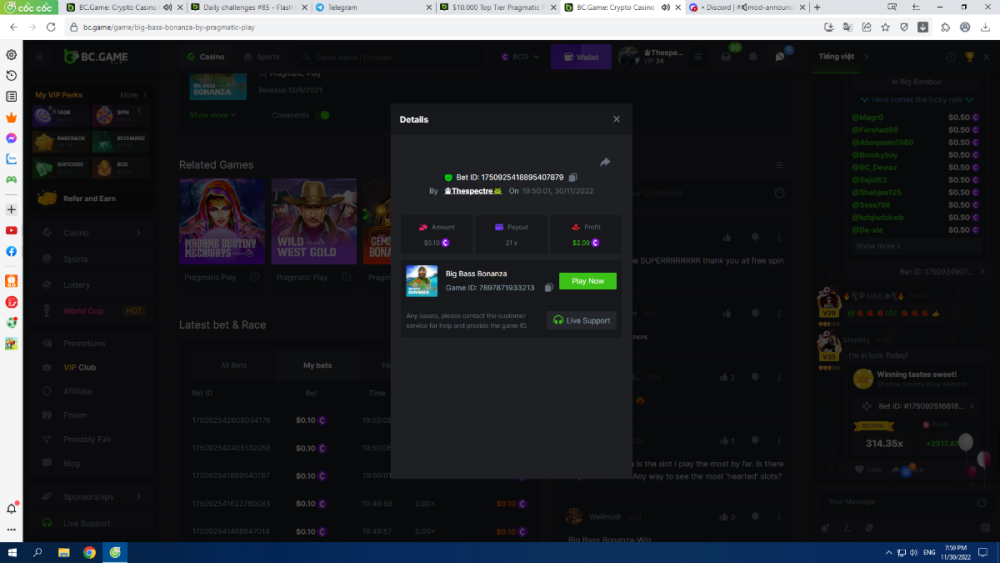
Task: Open Live Support from the dialog
Action: tap(583, 320)
